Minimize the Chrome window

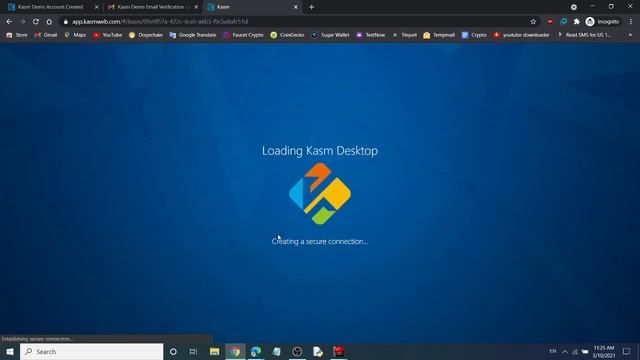(593, 6)
